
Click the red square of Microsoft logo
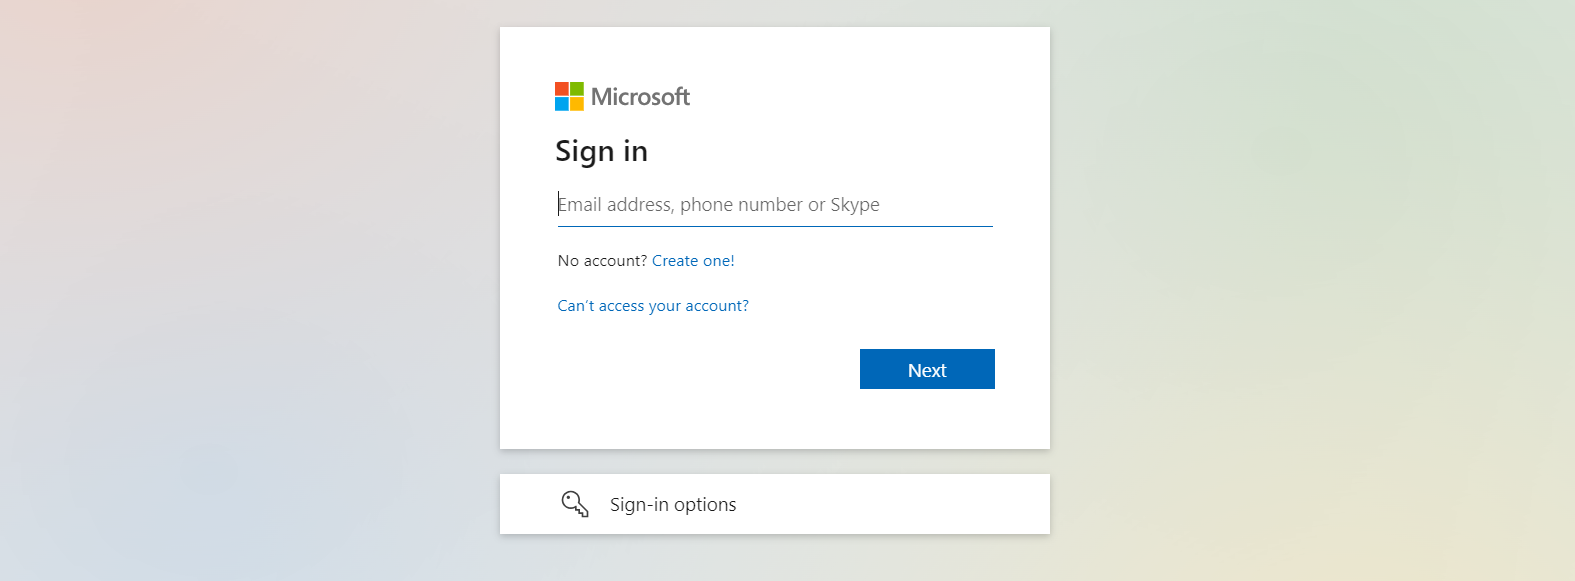point(562,89)
